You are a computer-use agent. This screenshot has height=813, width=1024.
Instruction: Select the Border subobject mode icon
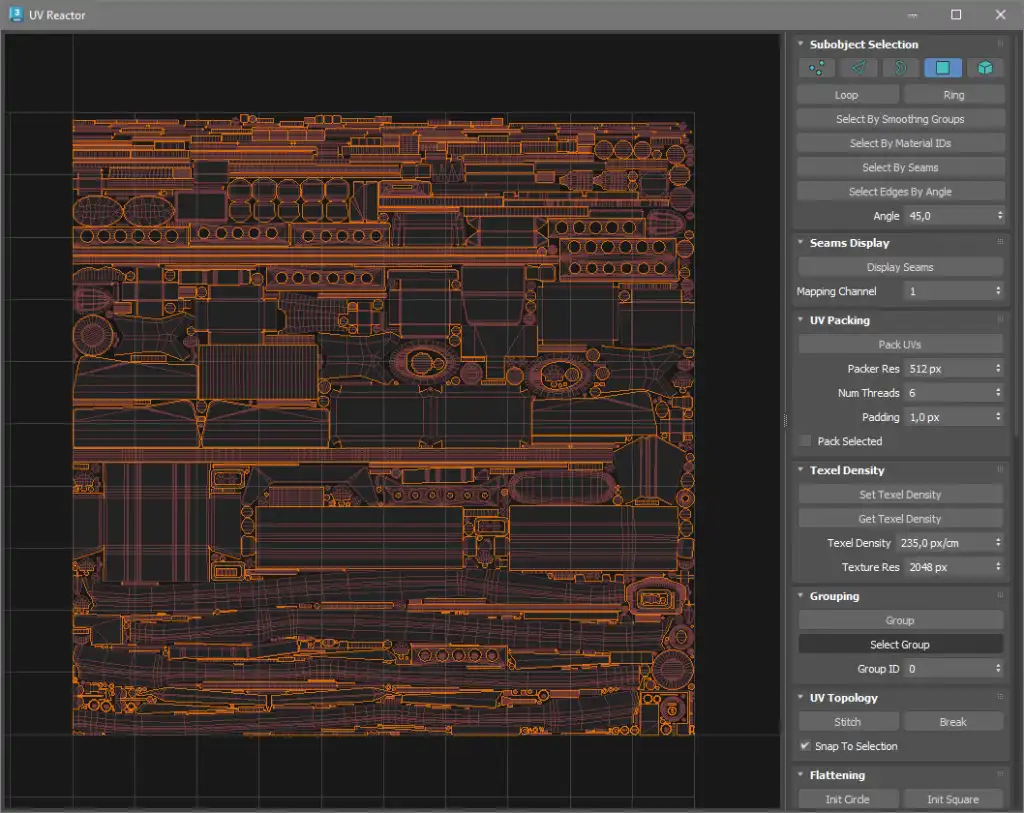click(x=901, y=68)
